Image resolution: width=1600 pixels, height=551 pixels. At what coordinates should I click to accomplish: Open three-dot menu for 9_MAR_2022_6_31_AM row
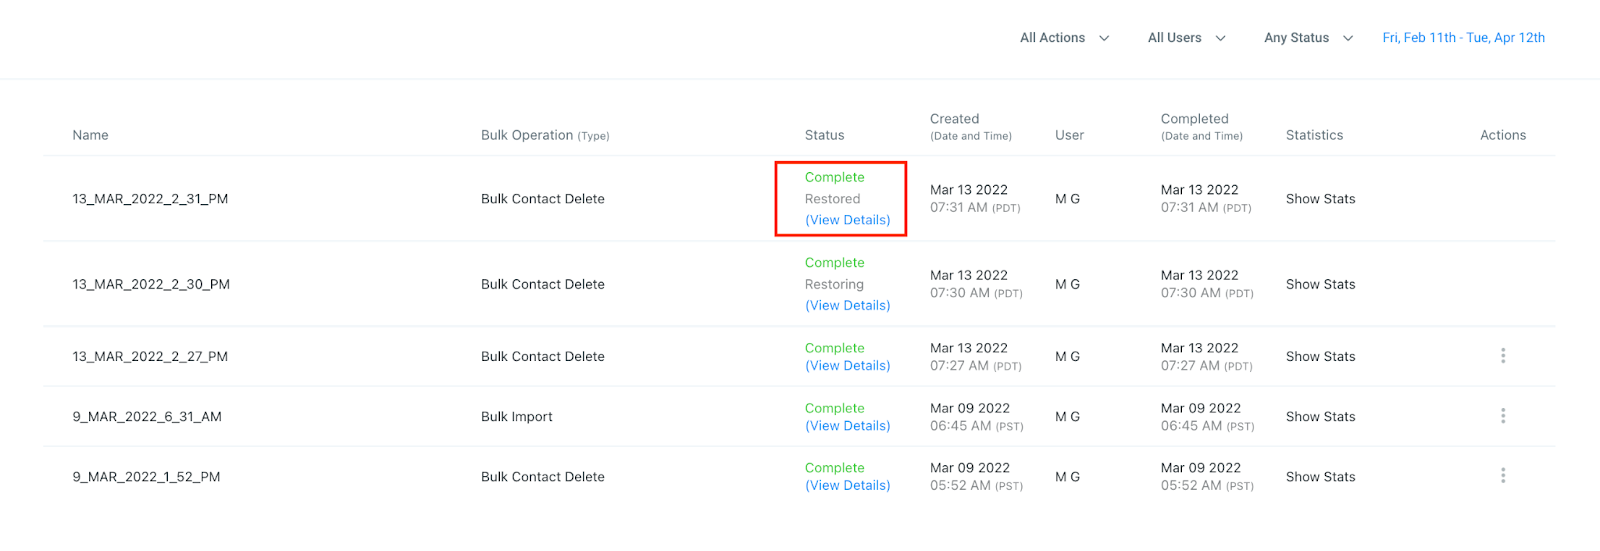point(1503,416)
